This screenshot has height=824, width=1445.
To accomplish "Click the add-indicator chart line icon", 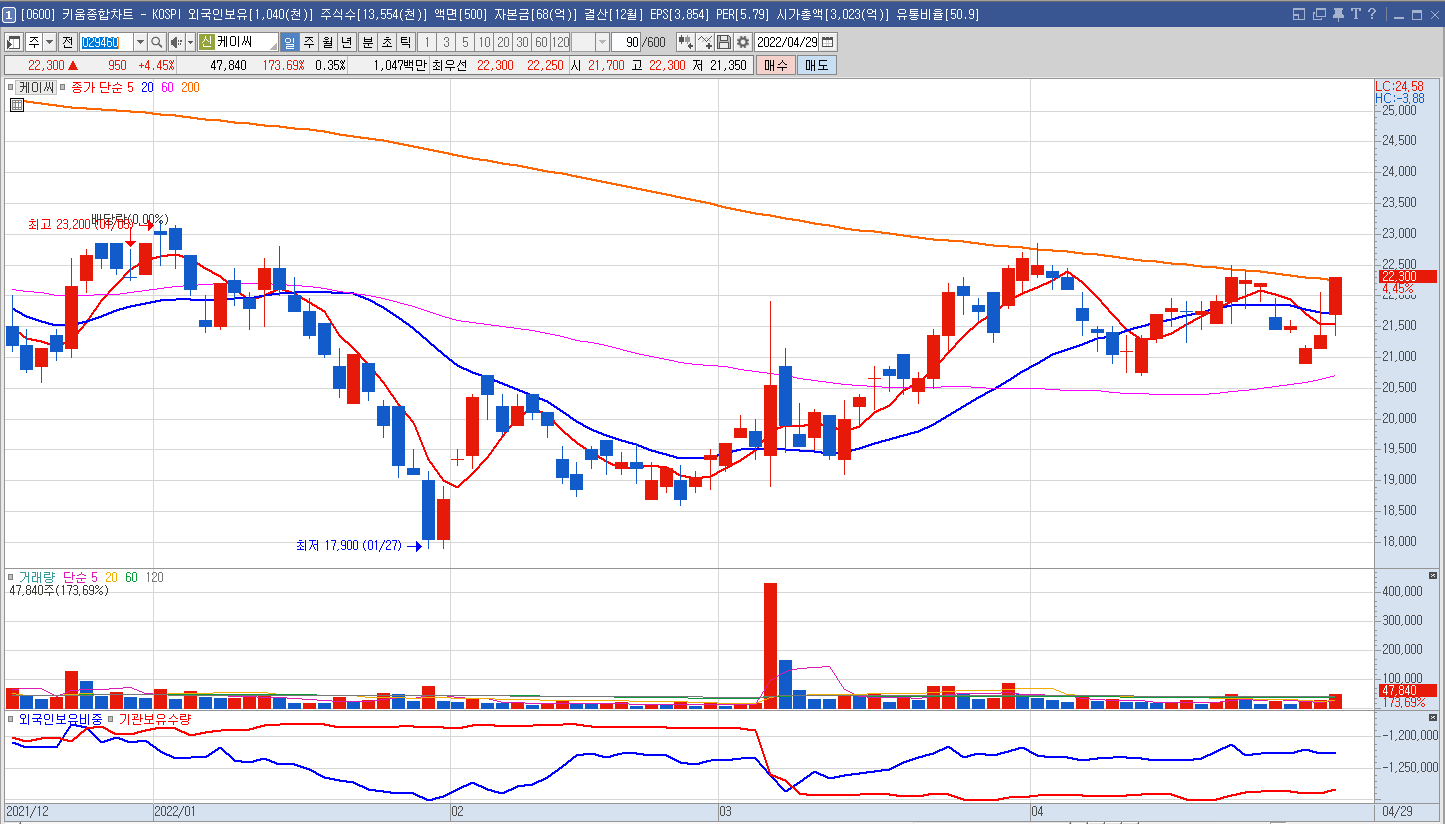I will pos(705,42).
